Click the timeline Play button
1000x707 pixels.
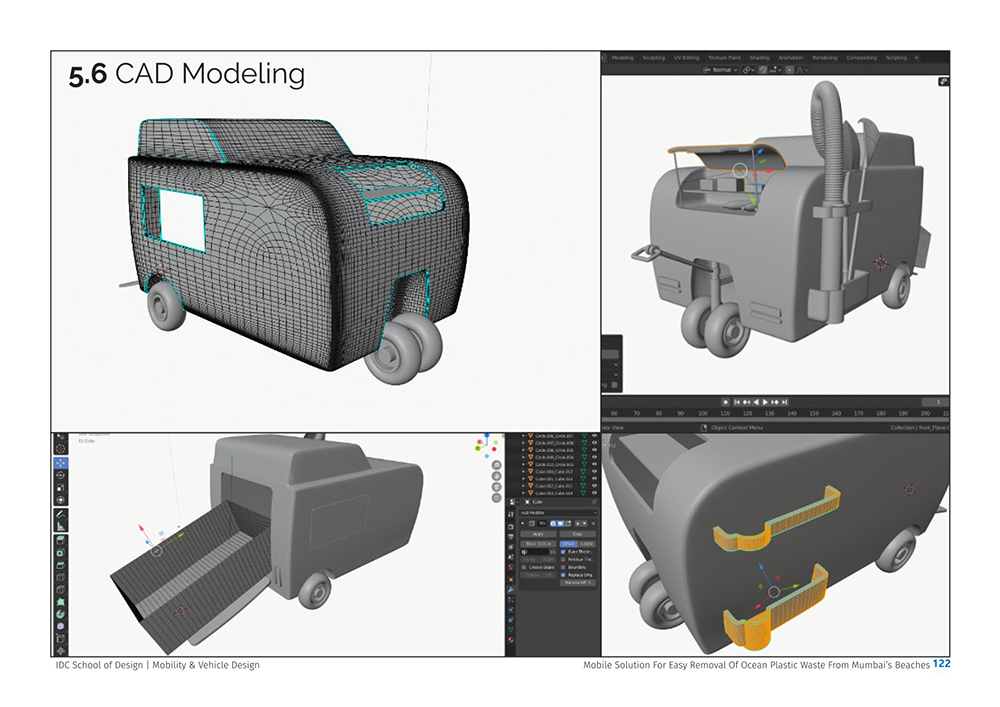click(x=765, y=402)
